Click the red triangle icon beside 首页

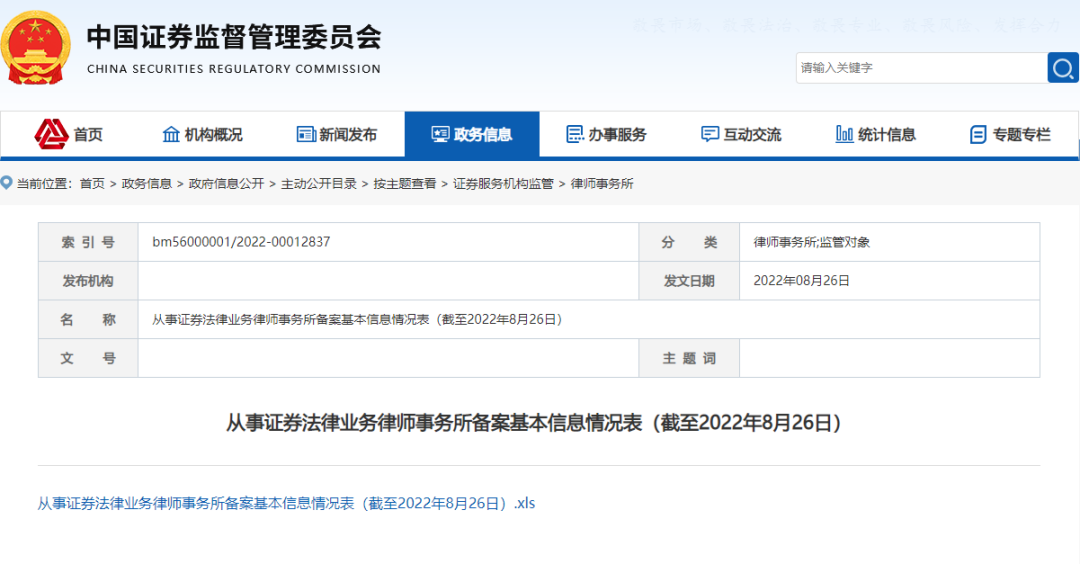(x=51, y=134)
